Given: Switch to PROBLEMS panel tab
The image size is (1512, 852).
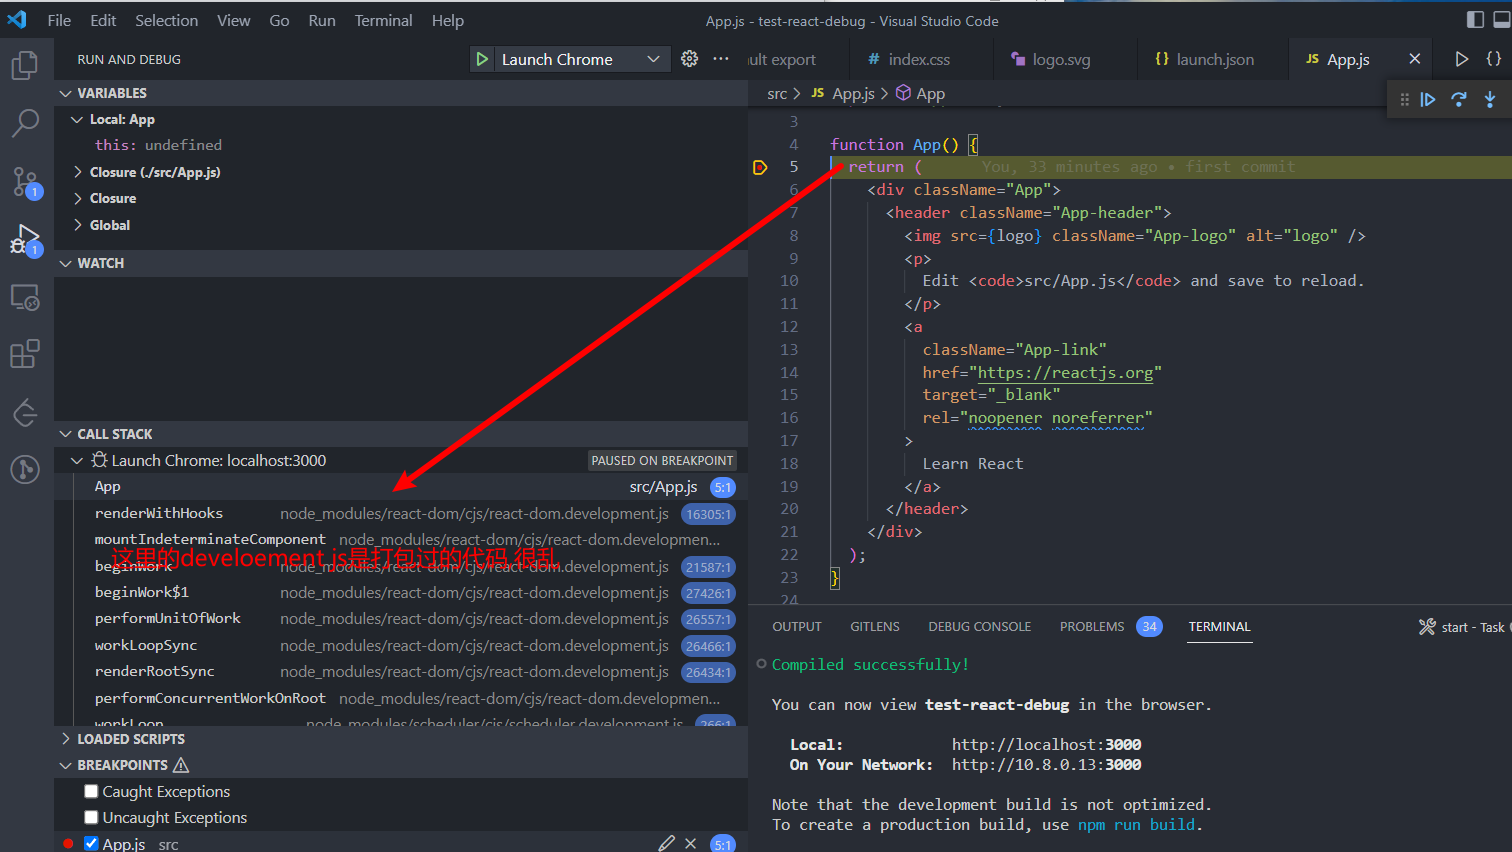Looking at the screenshot, I should (1092, 627).
